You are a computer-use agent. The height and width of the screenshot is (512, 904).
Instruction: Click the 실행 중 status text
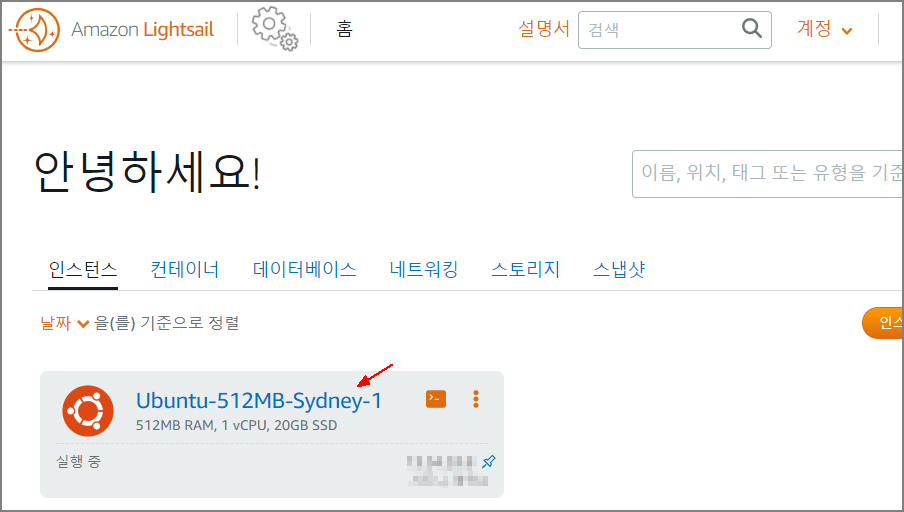(x=78, y=462)
